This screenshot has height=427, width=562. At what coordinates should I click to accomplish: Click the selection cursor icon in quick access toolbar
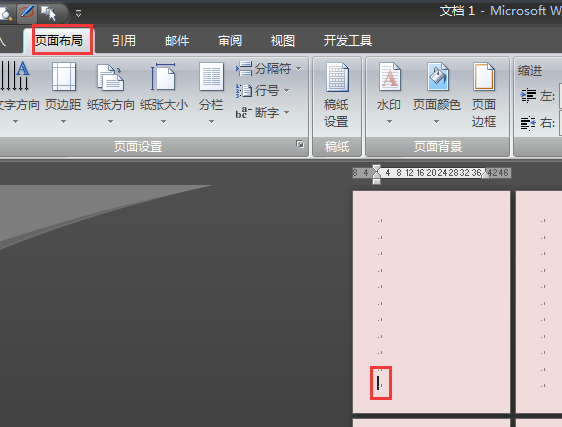pyautogui.click(x=48, y=14)
